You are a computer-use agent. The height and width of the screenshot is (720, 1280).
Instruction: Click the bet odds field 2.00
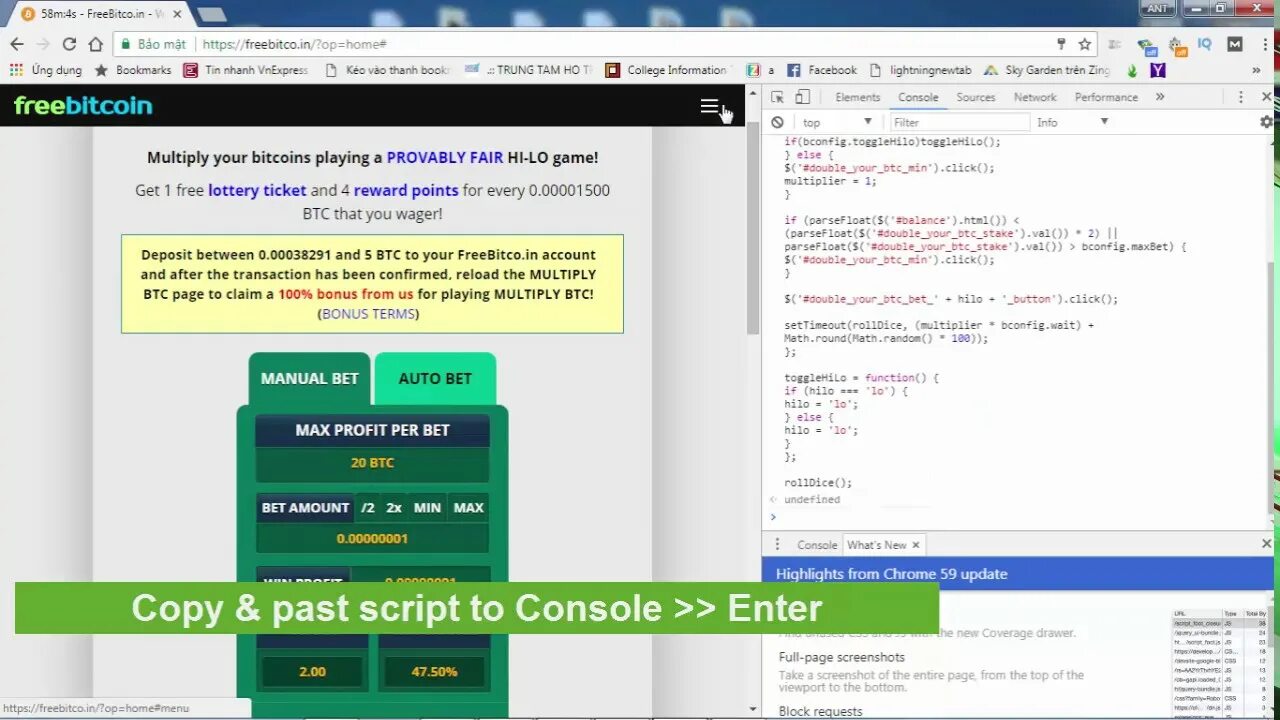tap(312, 671)
